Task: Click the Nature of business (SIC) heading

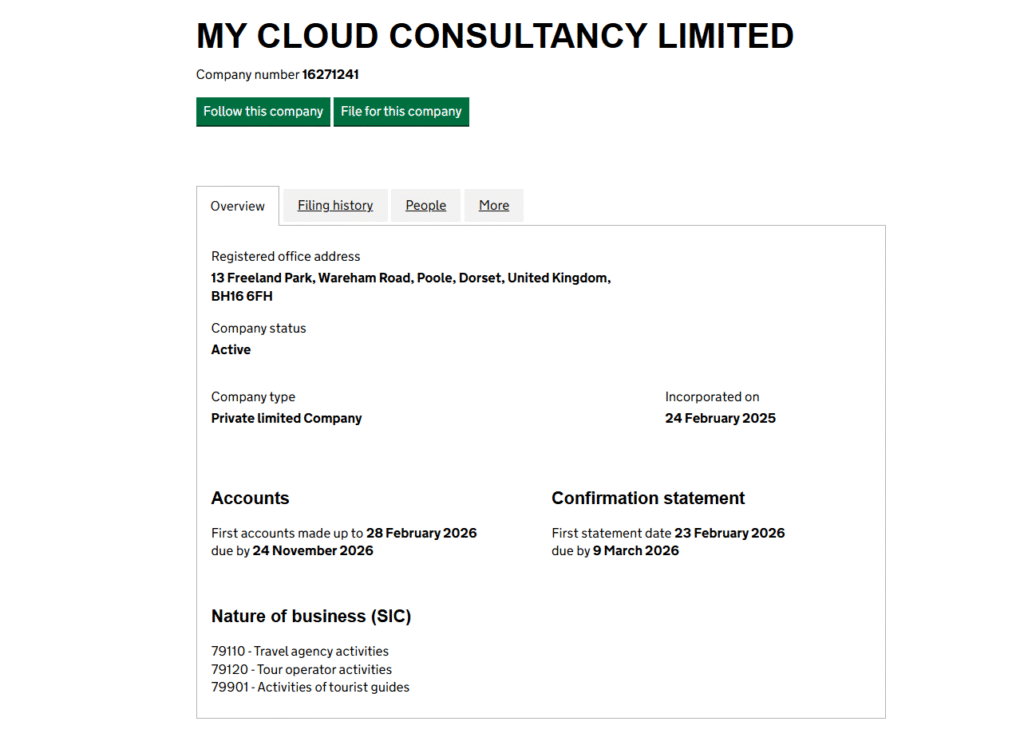Action: (x=311, y=616)
